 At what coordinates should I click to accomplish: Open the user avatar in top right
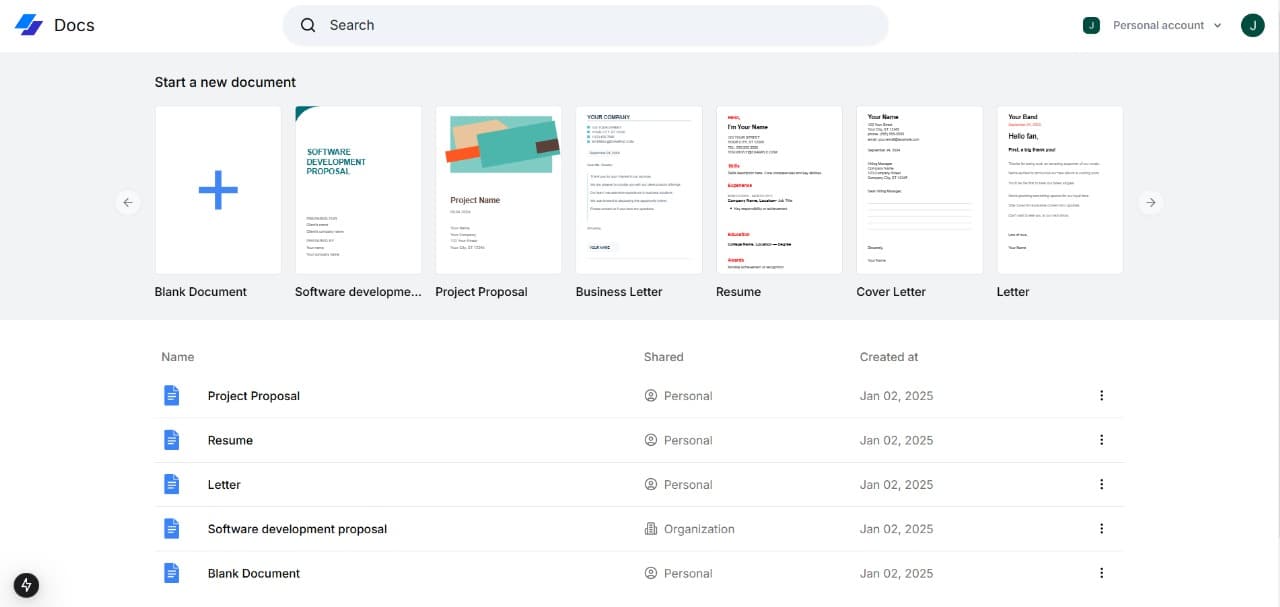(x=1253, y=25)
